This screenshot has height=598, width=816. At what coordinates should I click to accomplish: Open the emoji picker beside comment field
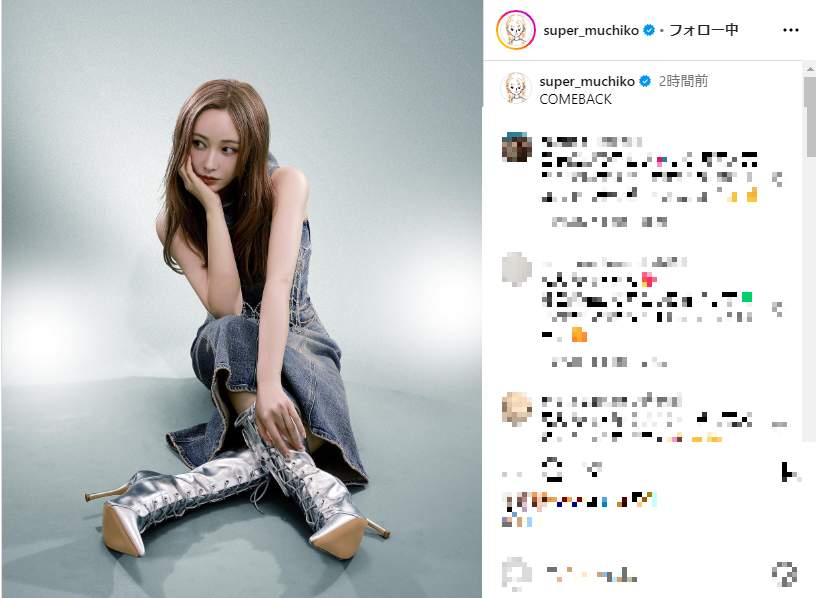(517, 574)
